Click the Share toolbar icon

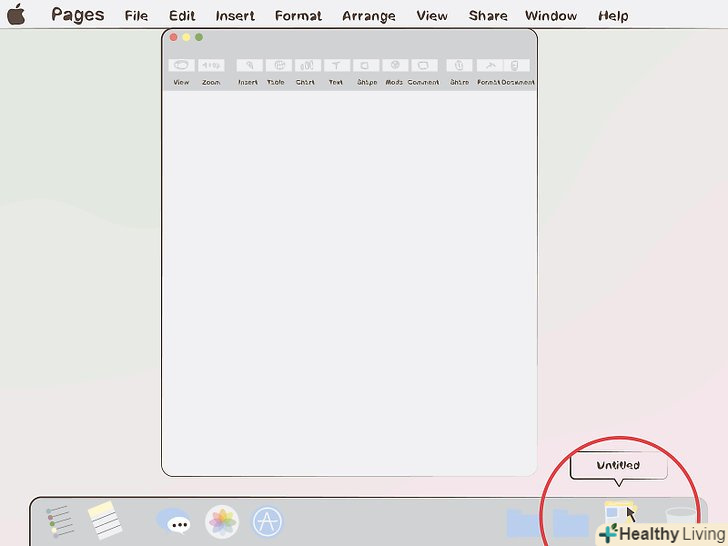[x=459, y=65]
